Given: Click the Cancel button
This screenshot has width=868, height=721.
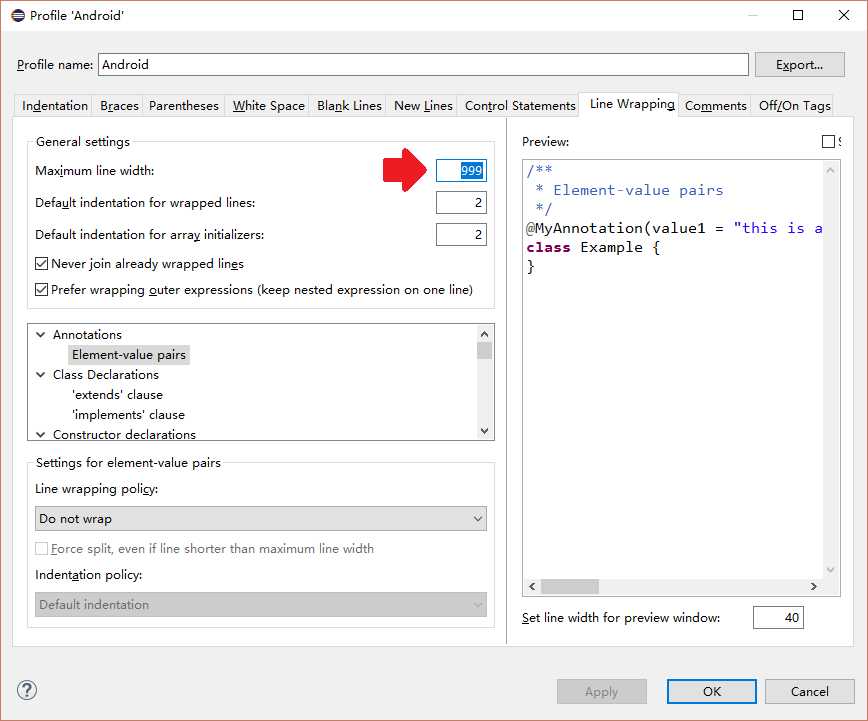Looking at the screenshot, I should pos(810,692).
